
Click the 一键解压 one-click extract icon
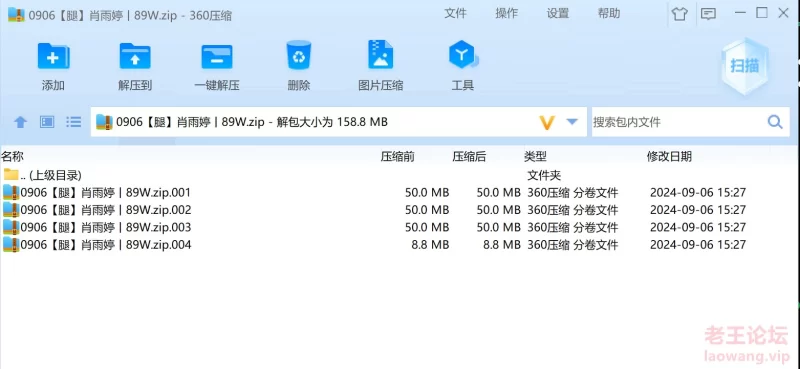coord(217,56)
